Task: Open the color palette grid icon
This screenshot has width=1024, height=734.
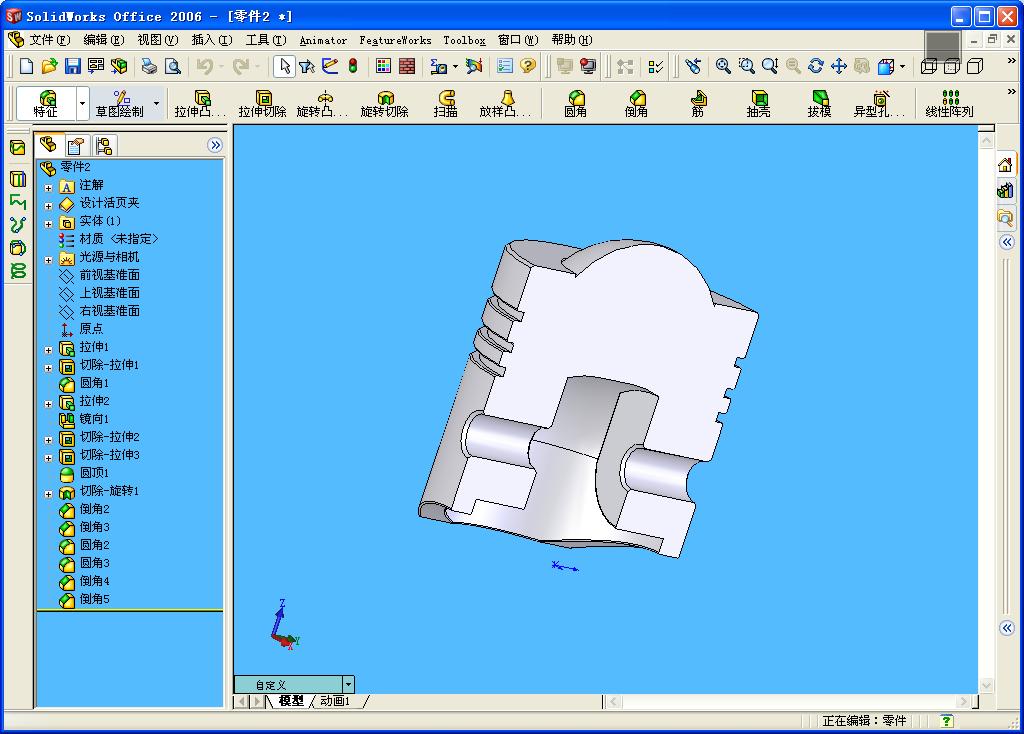Action: click(x=383, y=66)
